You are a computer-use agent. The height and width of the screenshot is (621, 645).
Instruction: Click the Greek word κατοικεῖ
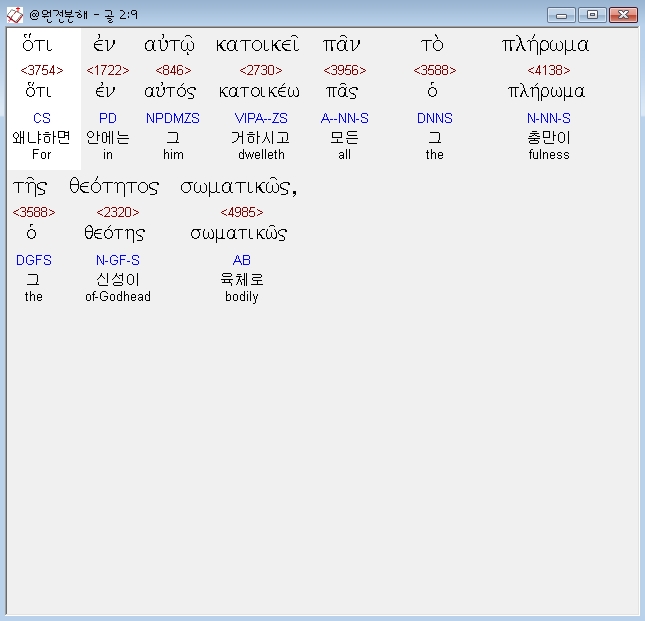pos(258,44)
